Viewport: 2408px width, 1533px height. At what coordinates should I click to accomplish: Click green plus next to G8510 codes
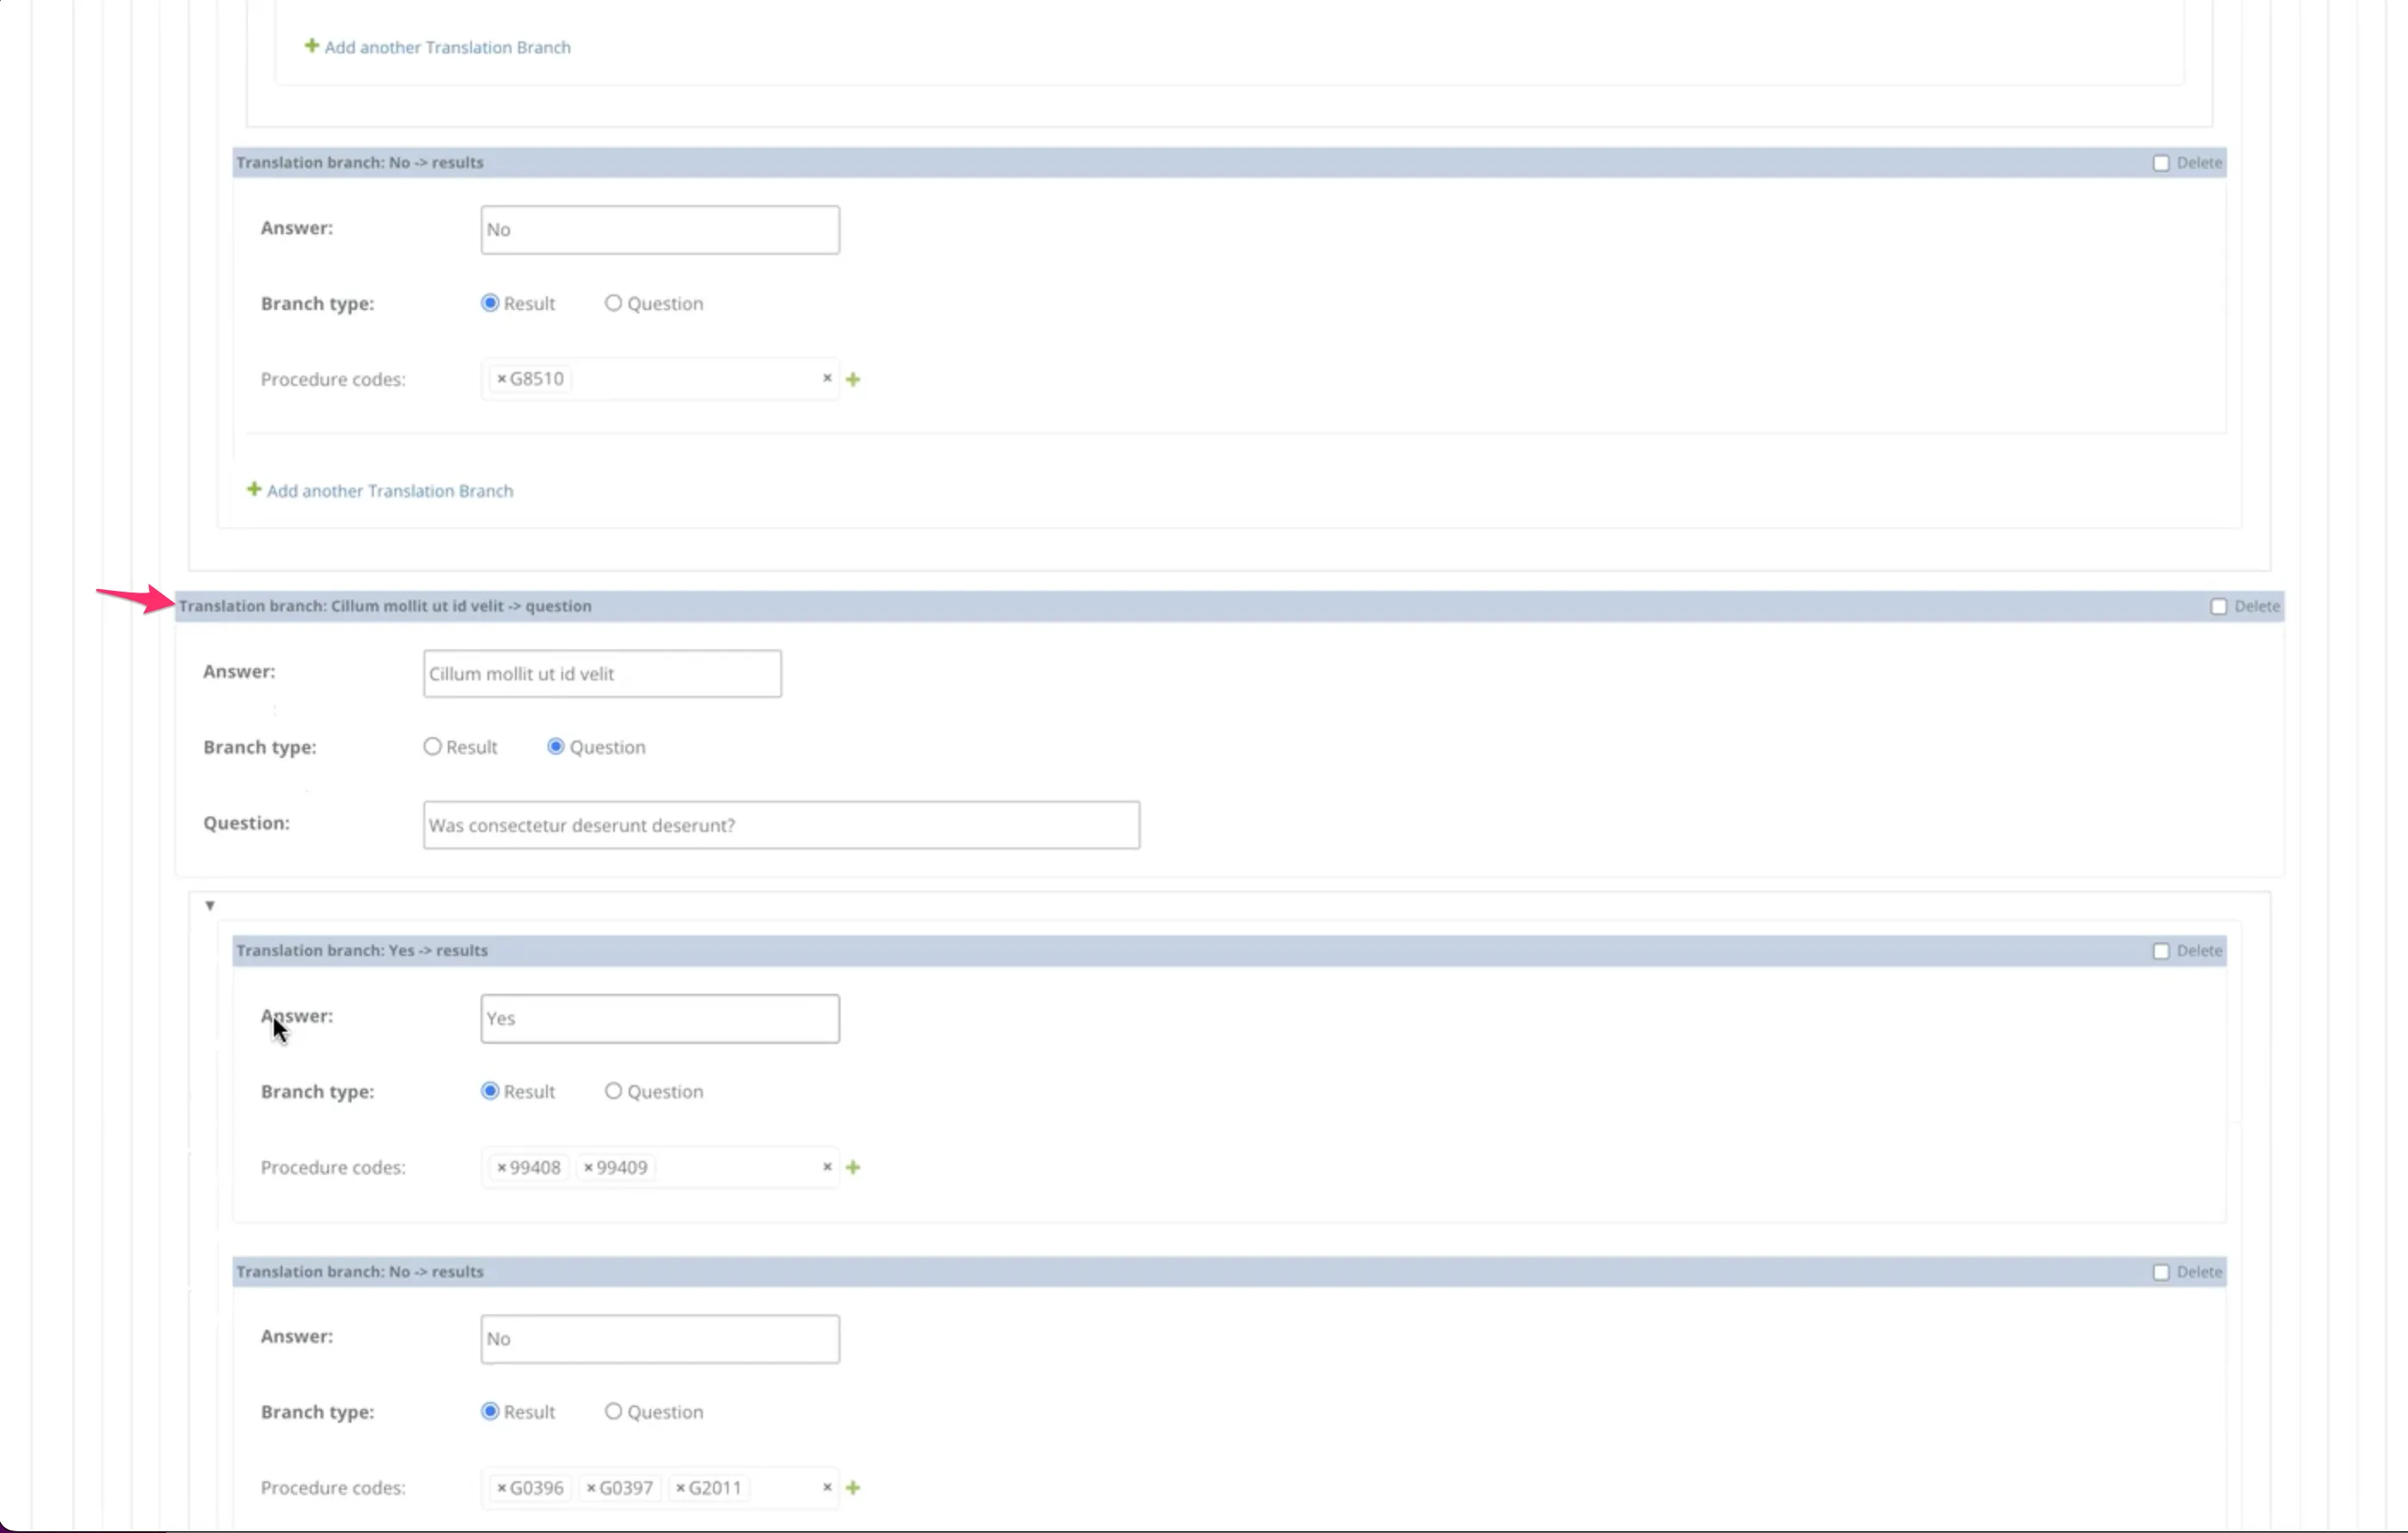pos(853,379)
